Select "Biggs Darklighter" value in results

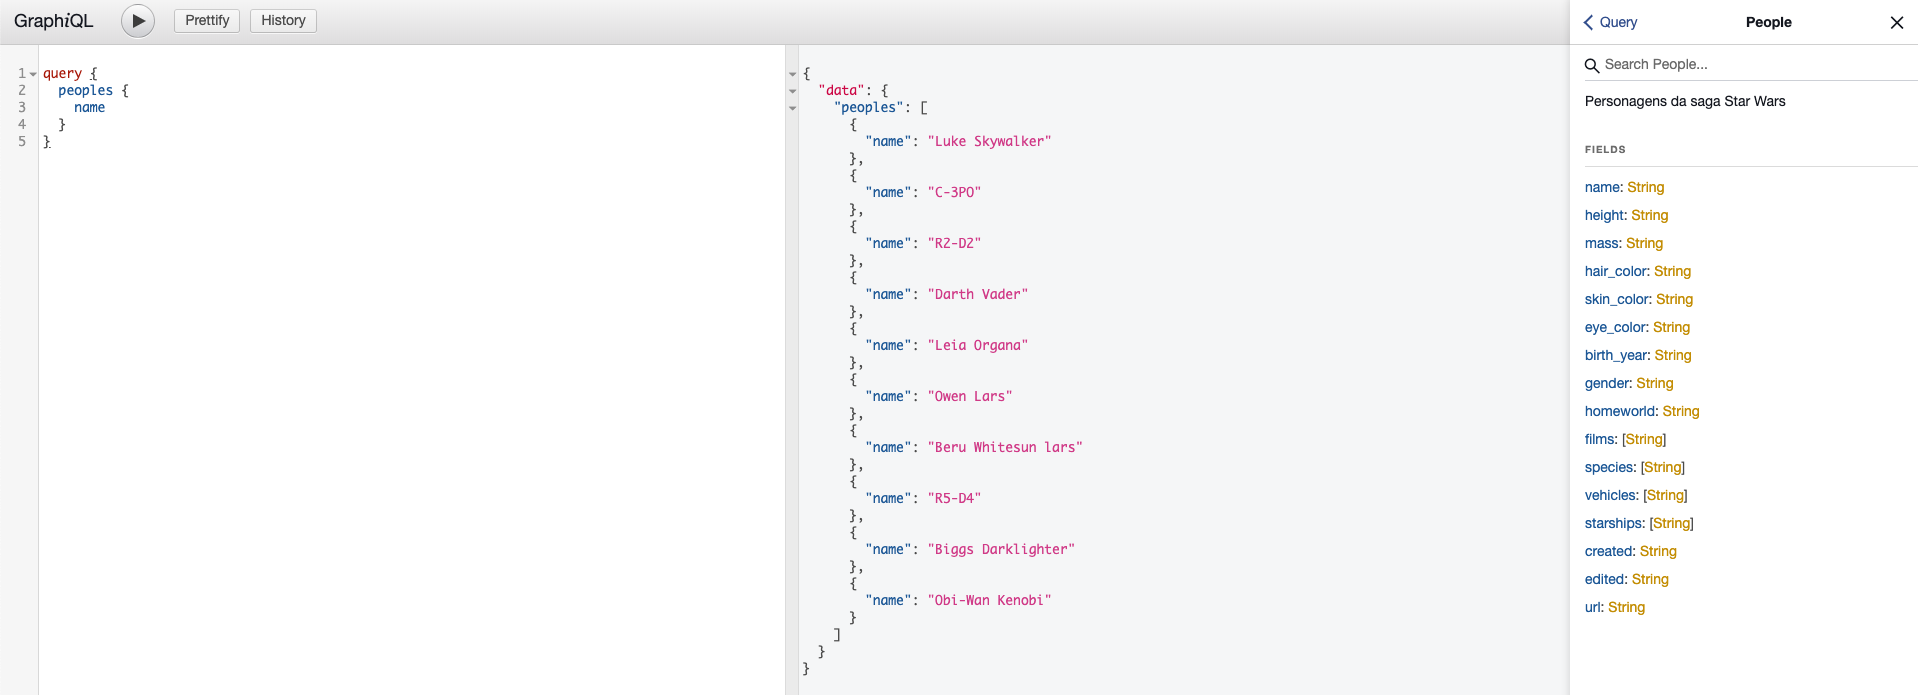point(1001,550)
